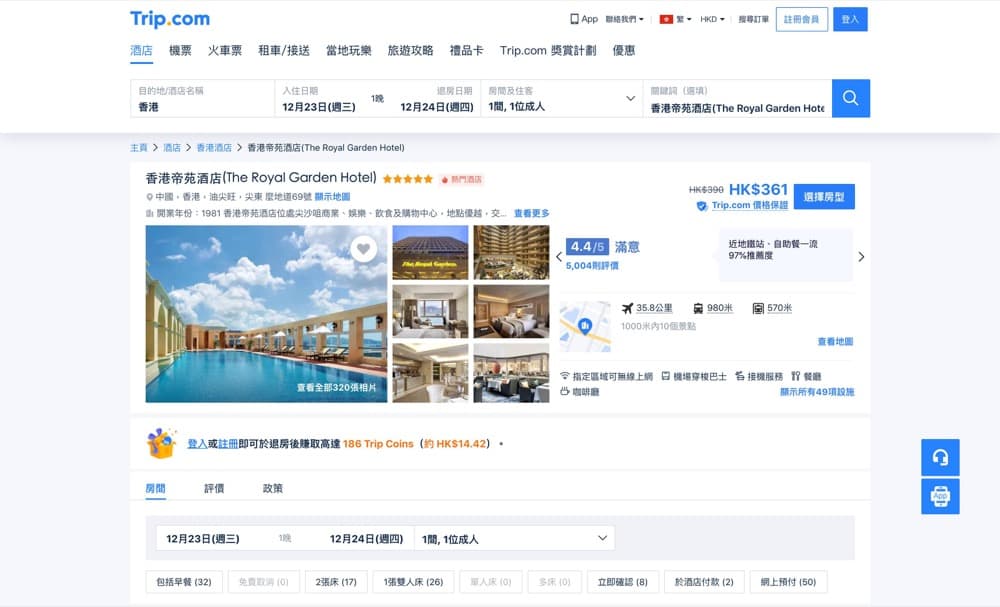Toggle the 2張床 (17) filter
This screenshot has width=1000, height=607.
click(336, 581)
